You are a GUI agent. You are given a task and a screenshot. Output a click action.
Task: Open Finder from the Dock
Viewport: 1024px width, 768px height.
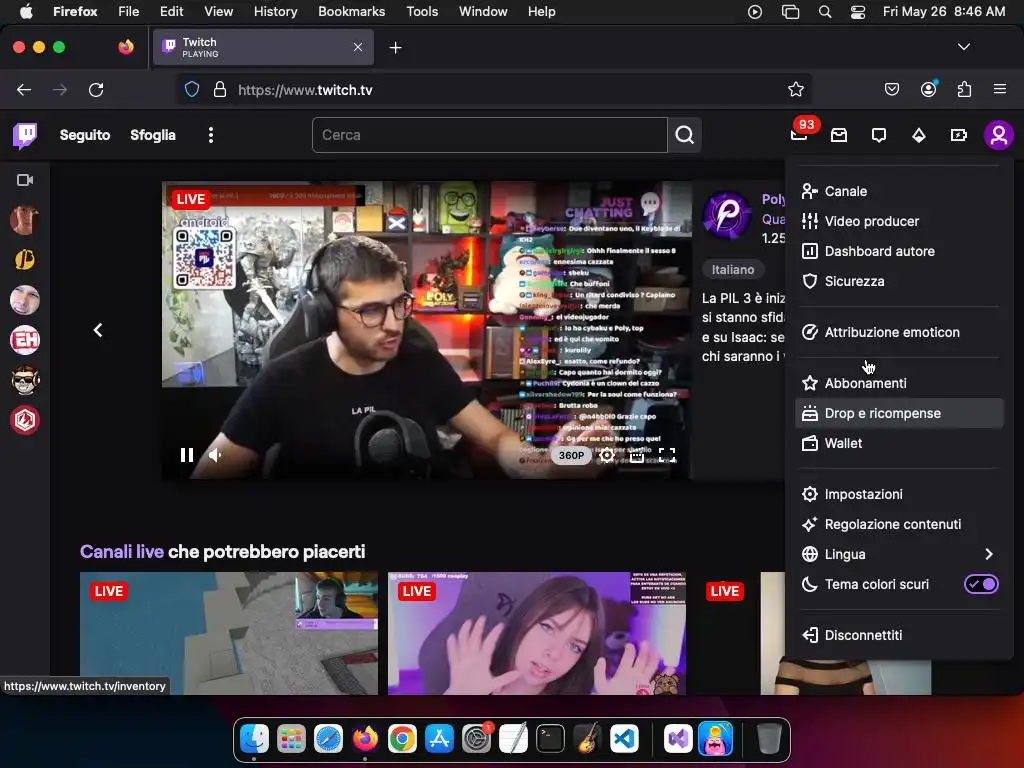click(x=254, y=739)
